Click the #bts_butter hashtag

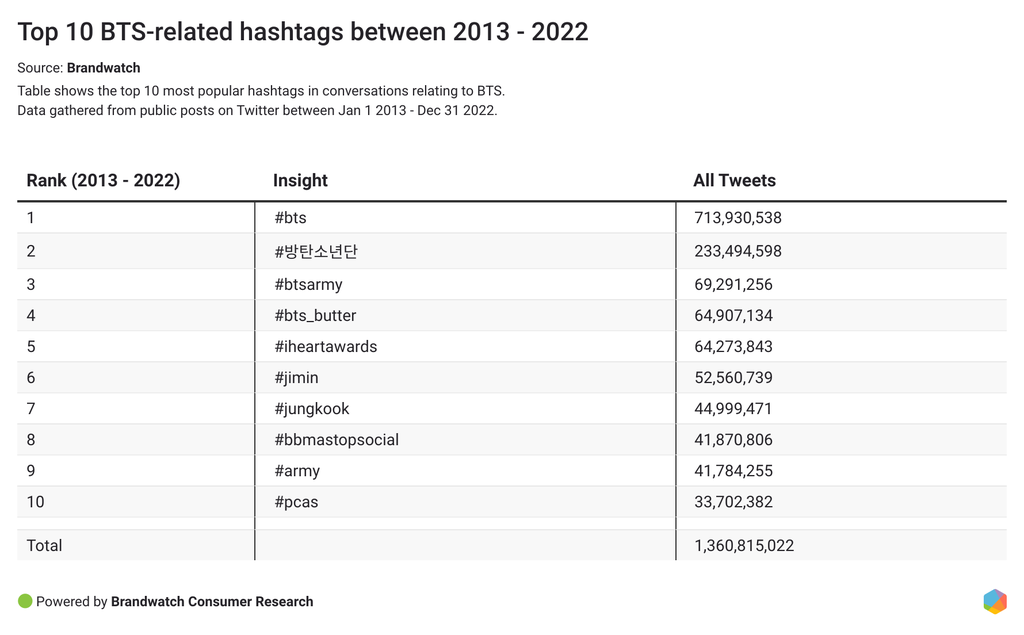315,316
